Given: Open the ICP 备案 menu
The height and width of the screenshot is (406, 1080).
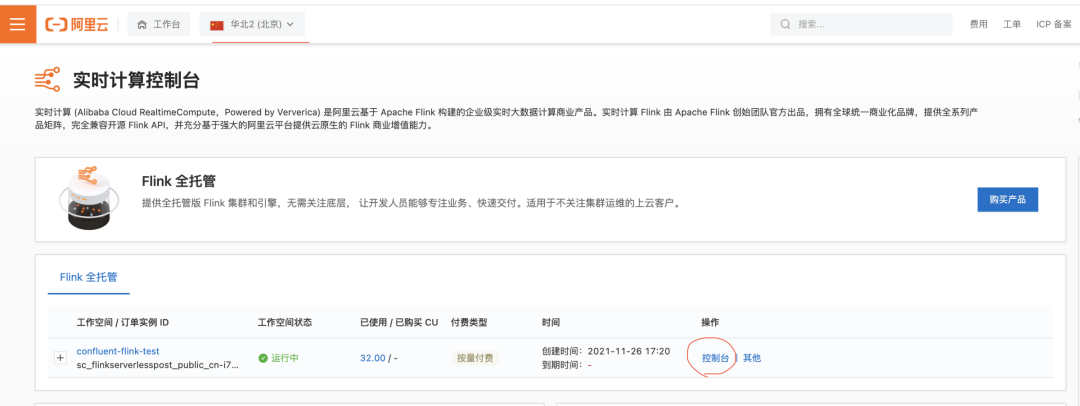Looking at the screenshot, I should 1054,24.
